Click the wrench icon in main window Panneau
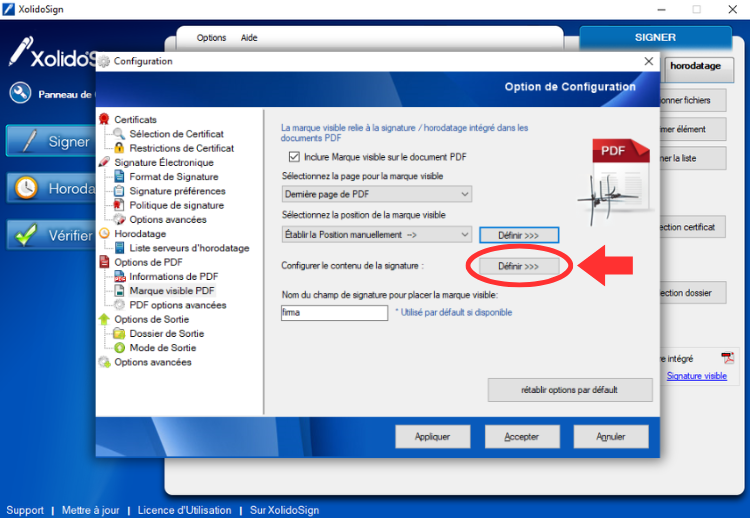750x518 pixels. tap(20, 93)
